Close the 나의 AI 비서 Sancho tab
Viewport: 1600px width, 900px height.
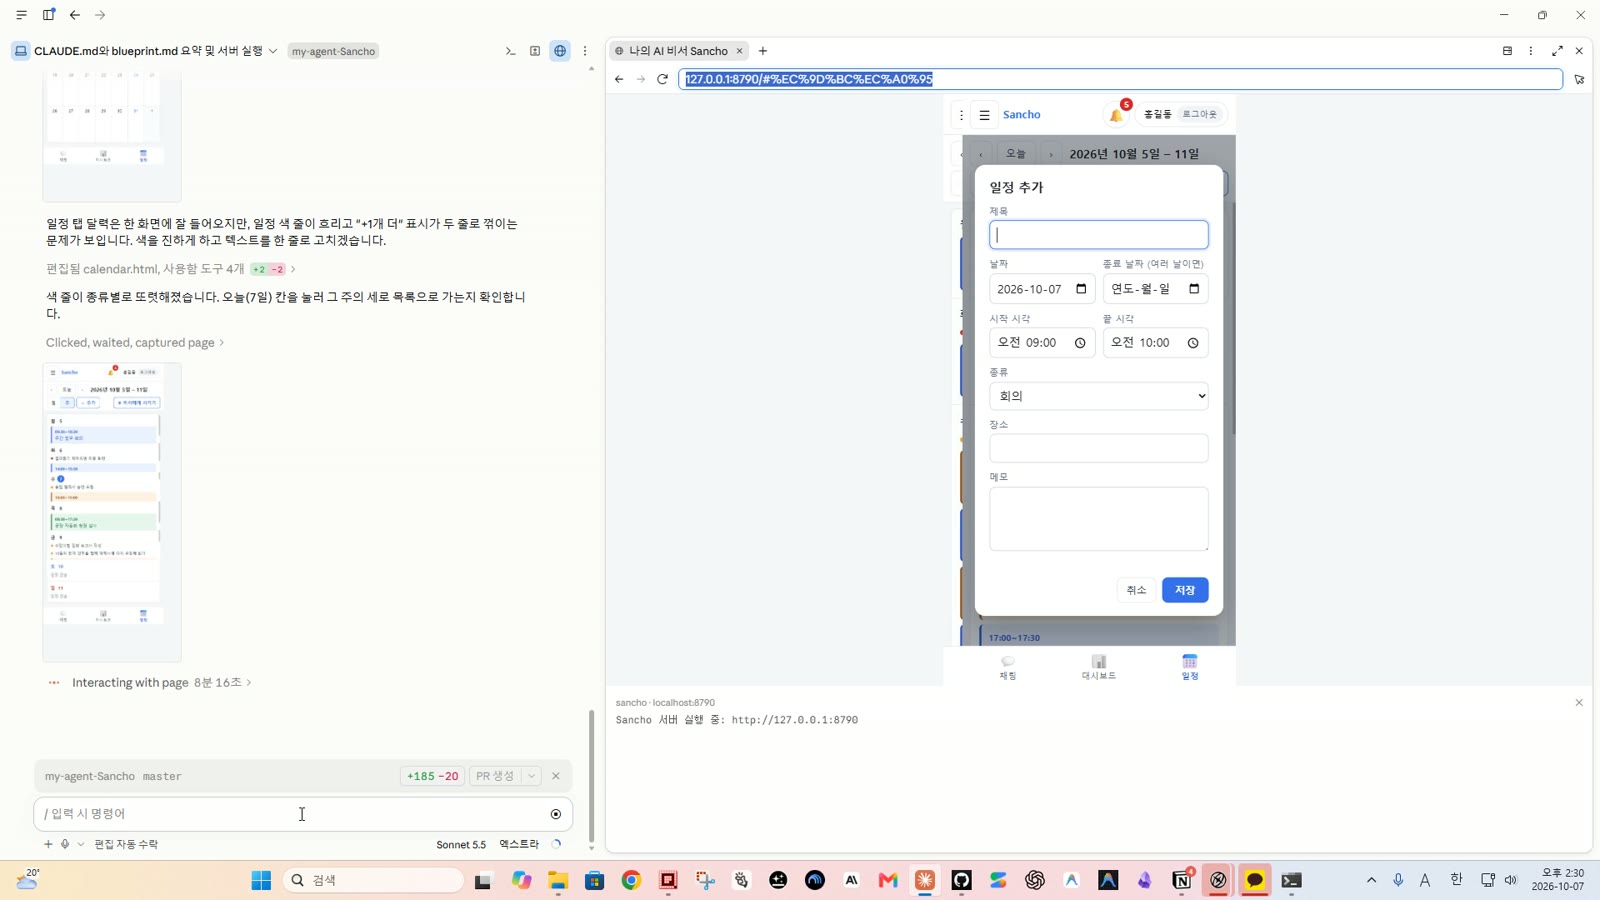point(740,51)
